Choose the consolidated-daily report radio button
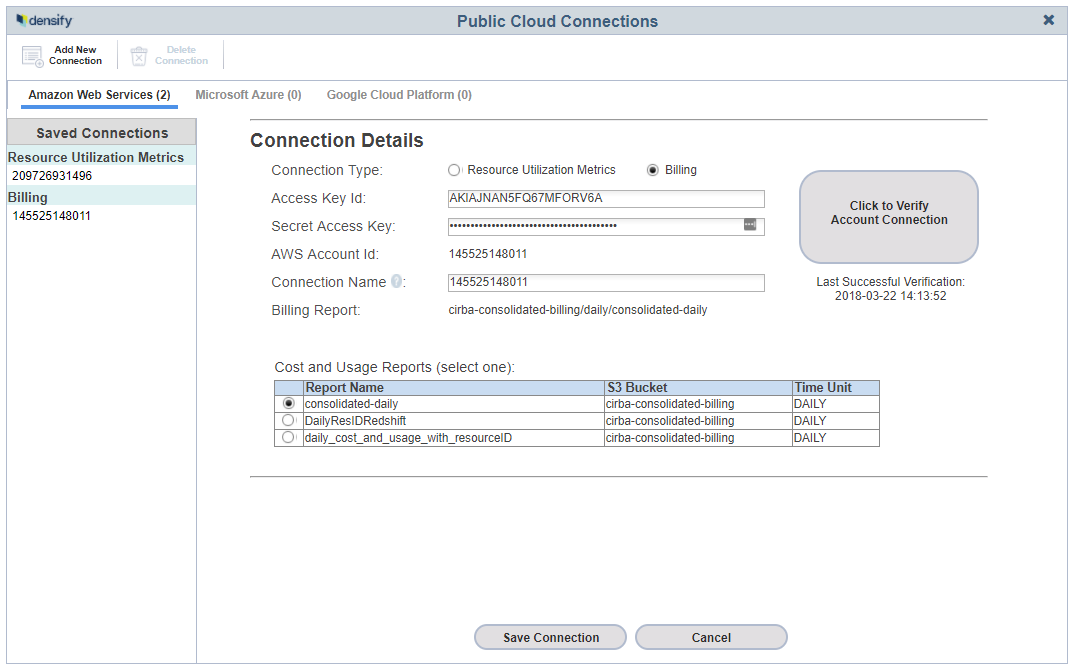This screenshot has height=670, width=1074. tap(289, 403)
